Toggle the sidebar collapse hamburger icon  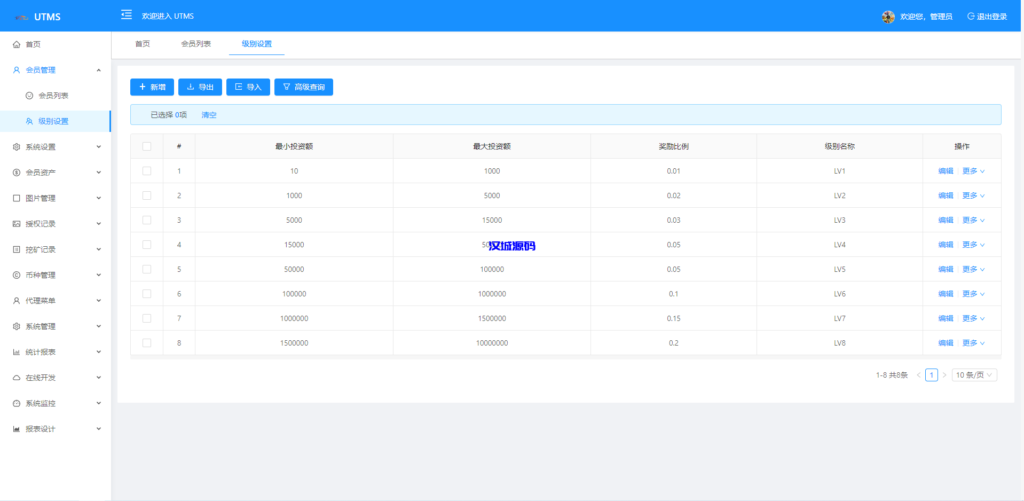(126, 15)
